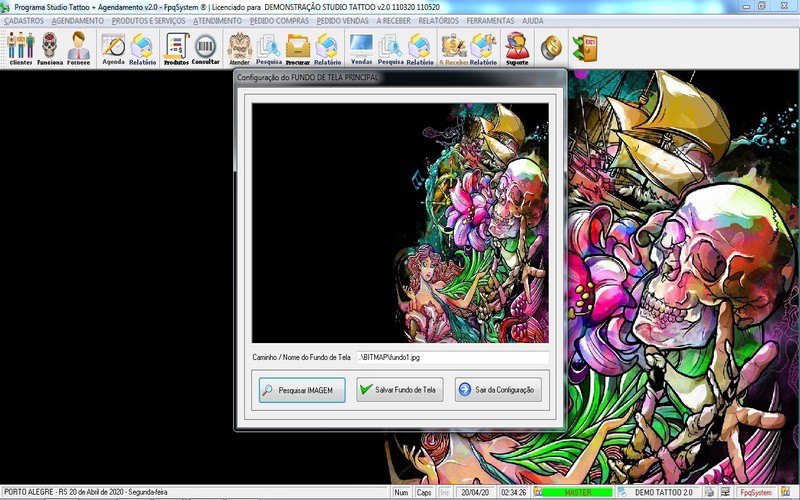Open the PEDIDO COMPRAS menu
Screen dimensions: 800x500
279,21
